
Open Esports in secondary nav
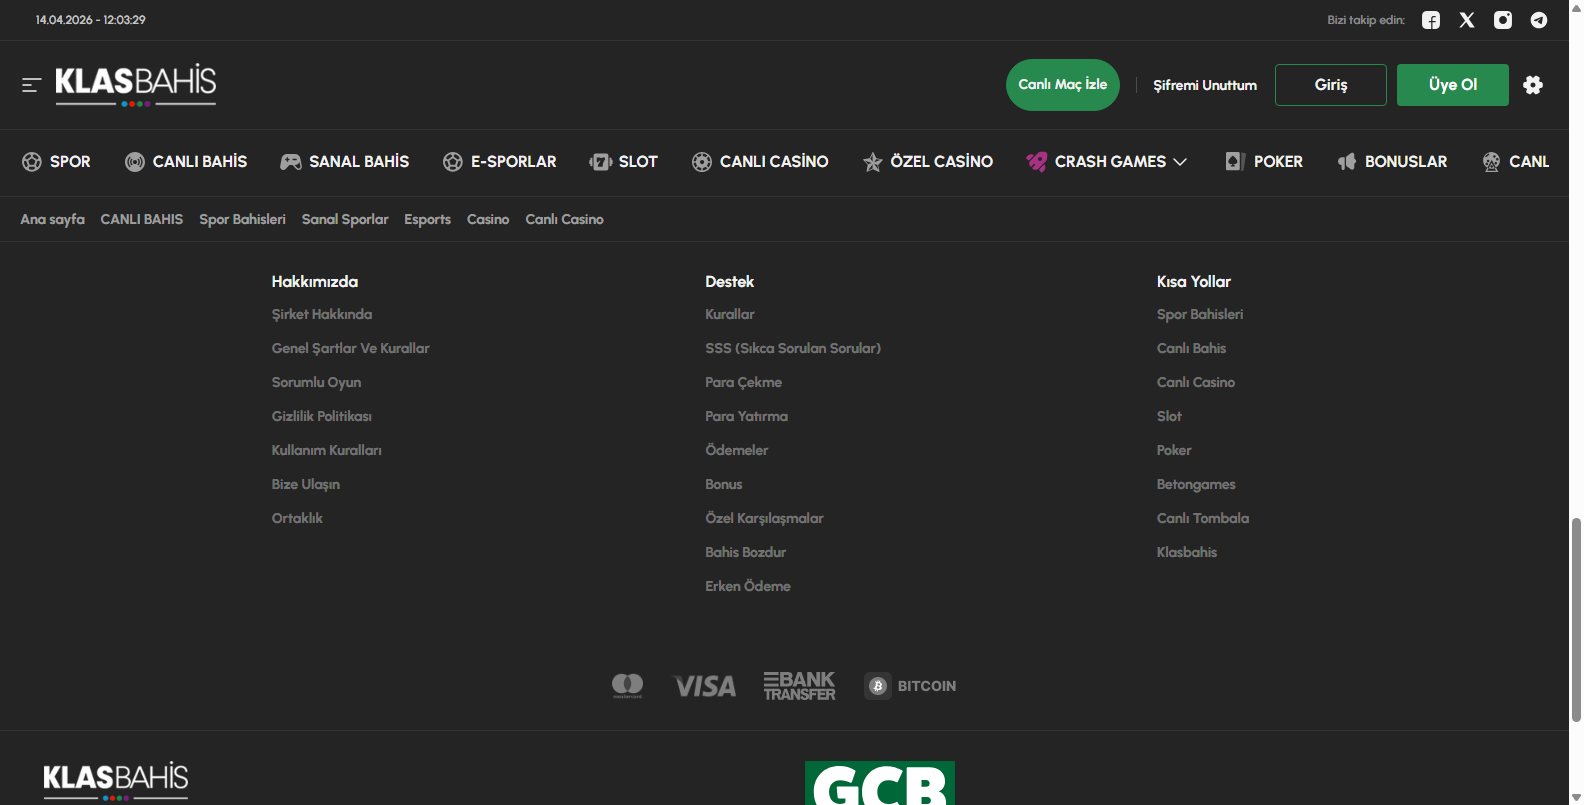[x=428, y=219]
